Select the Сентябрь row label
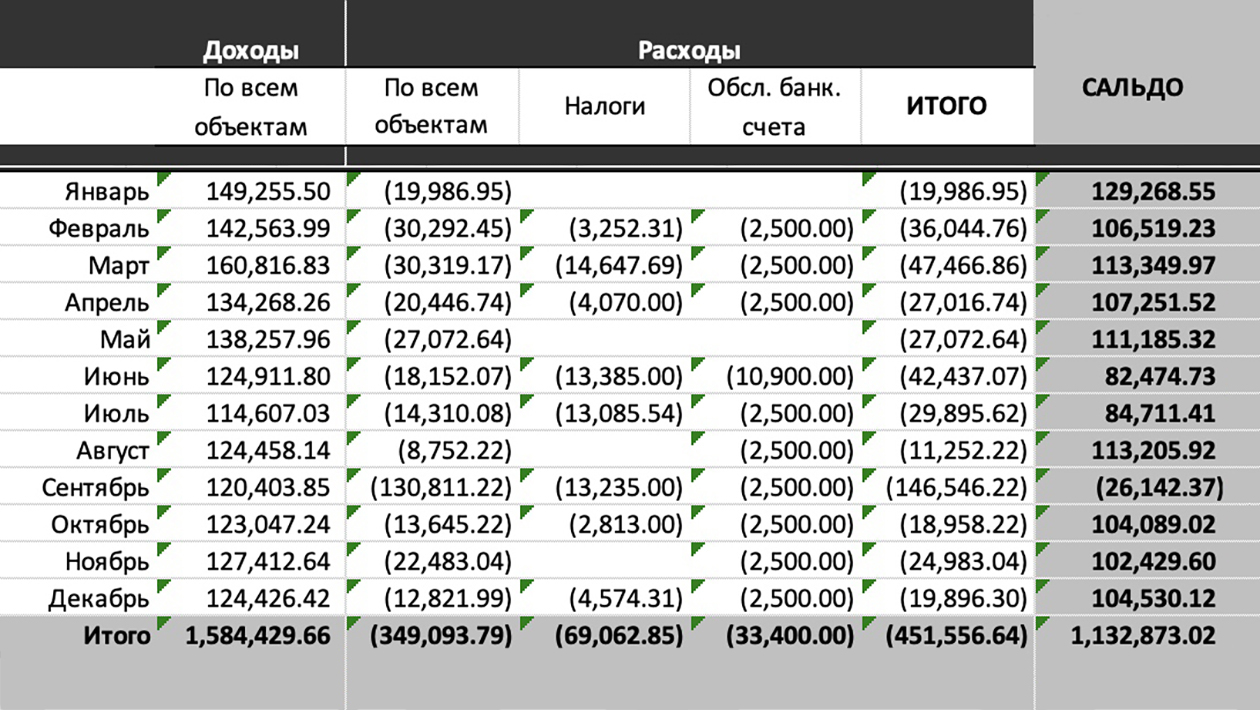The width and height of the screenshot is (1260, 710). click(95, 487)
